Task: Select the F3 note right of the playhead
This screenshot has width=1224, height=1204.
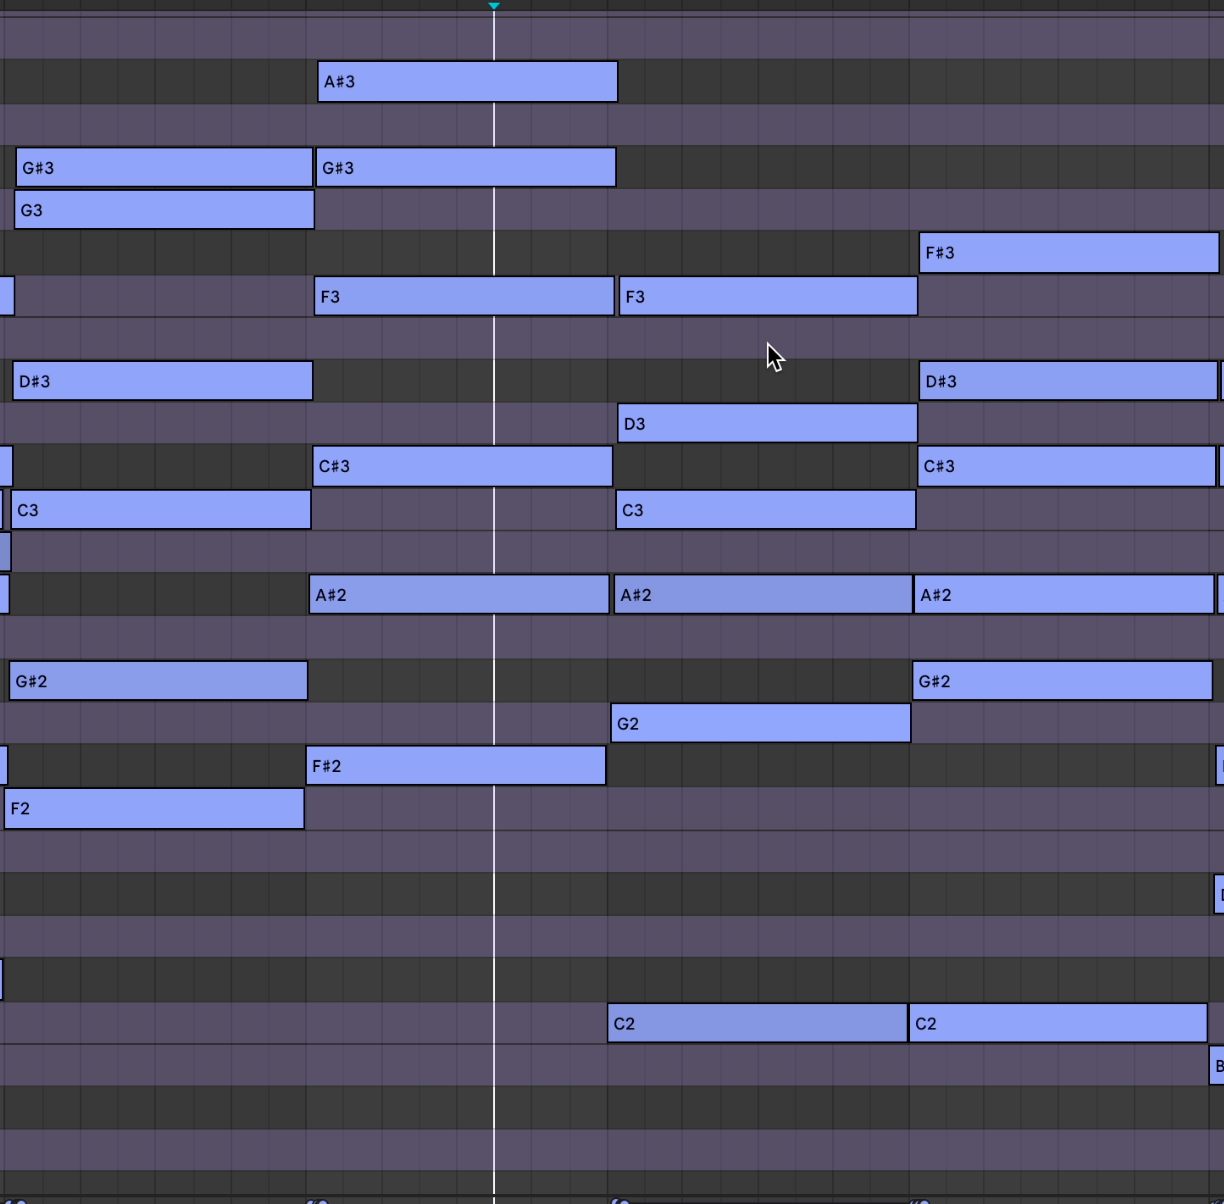Action: pos(768,296)
